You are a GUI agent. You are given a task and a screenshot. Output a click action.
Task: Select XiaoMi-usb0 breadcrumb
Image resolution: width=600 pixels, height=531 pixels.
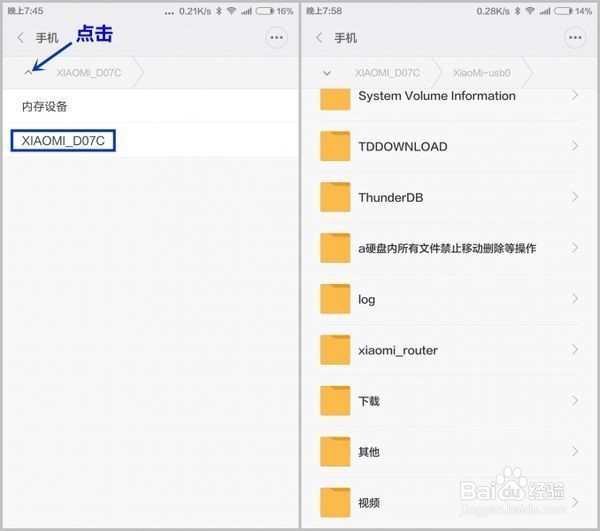point(482,73)
